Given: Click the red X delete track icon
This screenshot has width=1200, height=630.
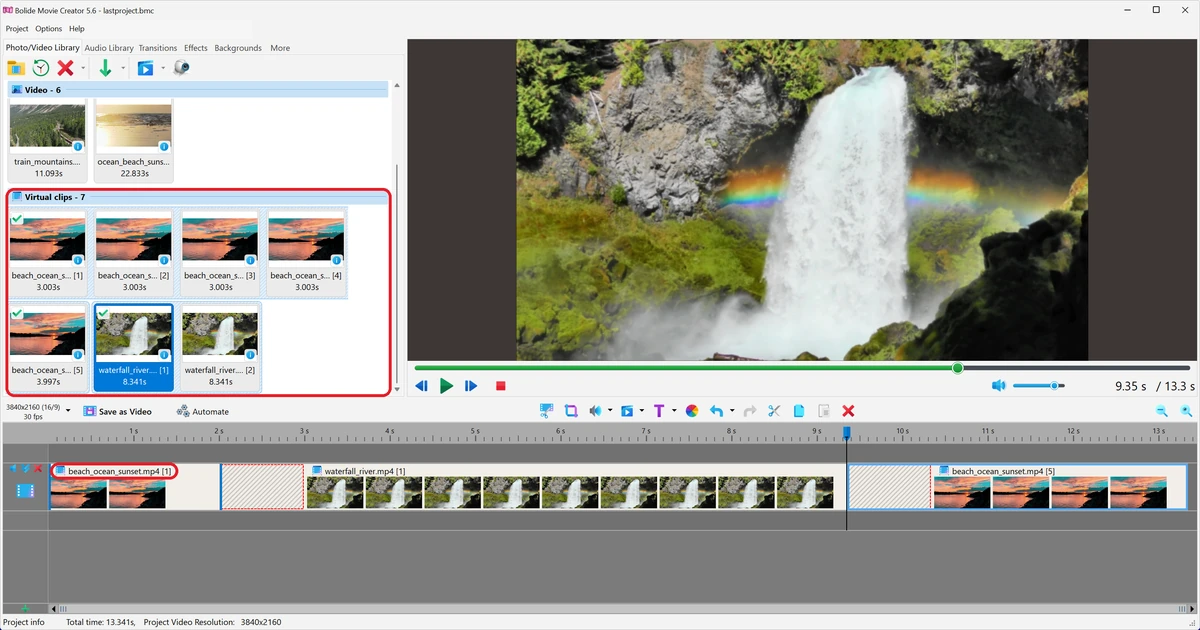Looking at the screenshot, I should [x=38, y=468].
